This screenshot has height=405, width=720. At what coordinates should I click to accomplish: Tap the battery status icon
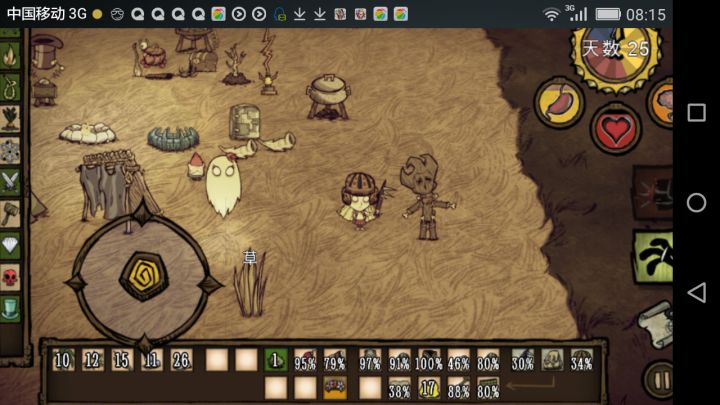pos(608,15)
